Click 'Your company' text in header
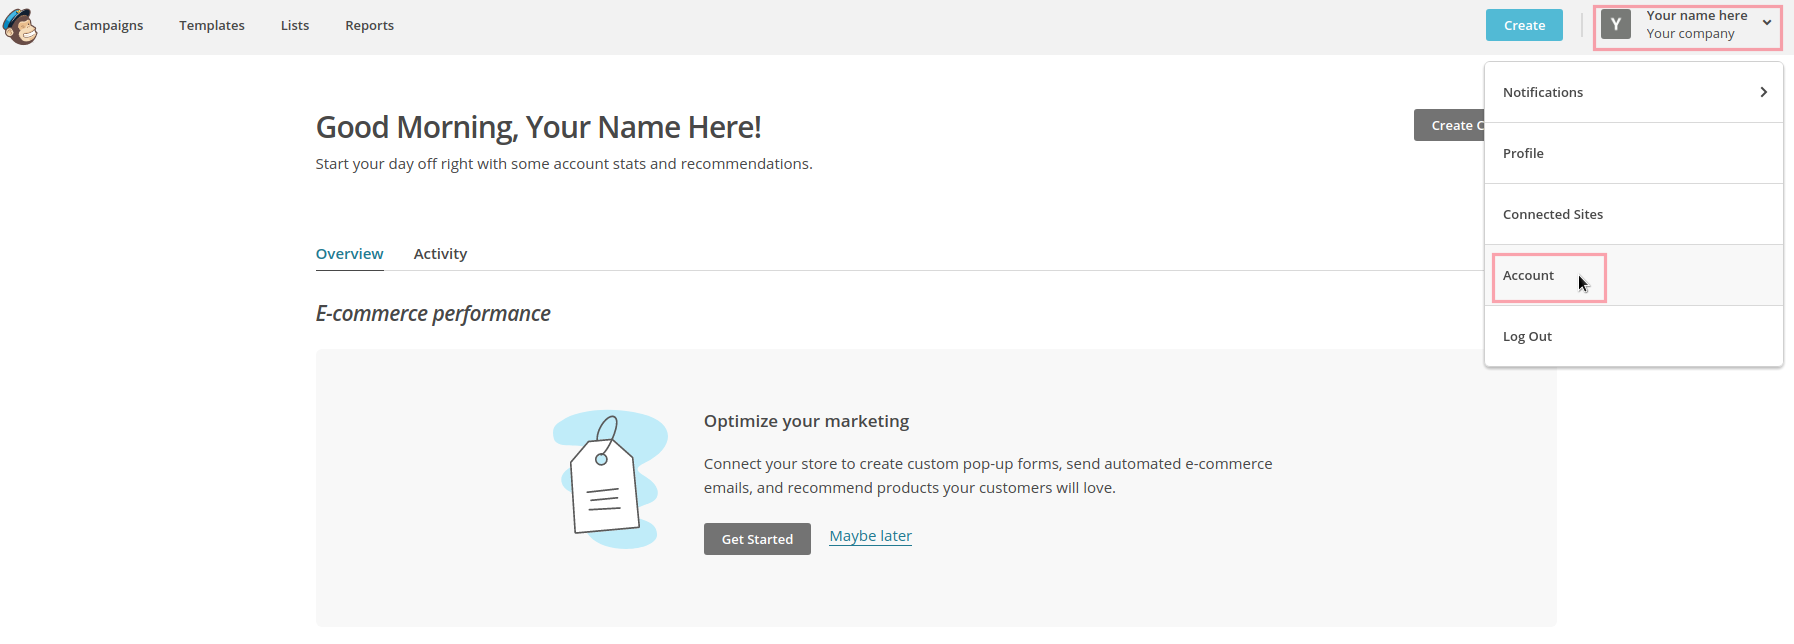The image size is (1794, 644). (1690, 33)
